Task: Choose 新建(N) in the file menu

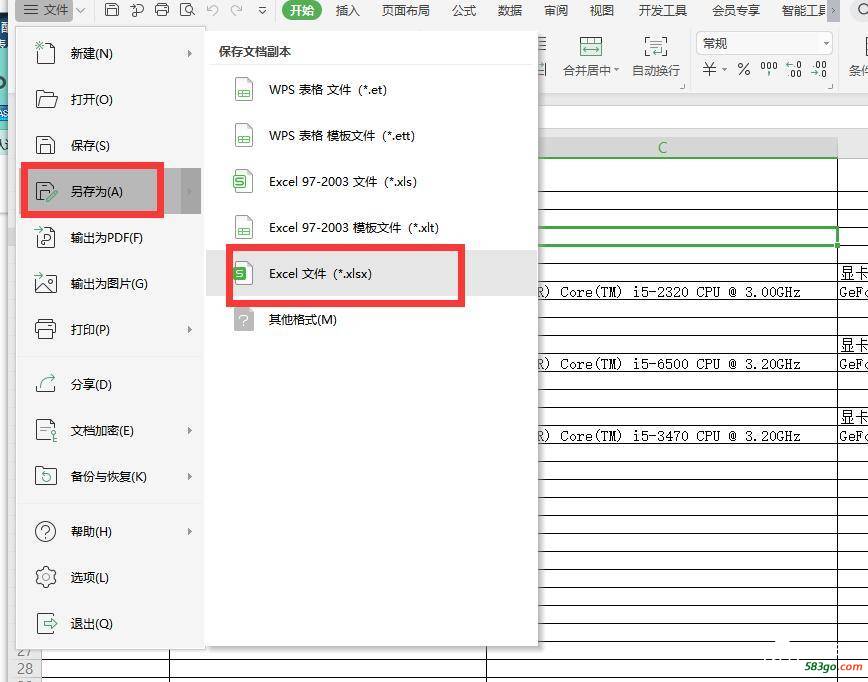Action: coord(111,54)
